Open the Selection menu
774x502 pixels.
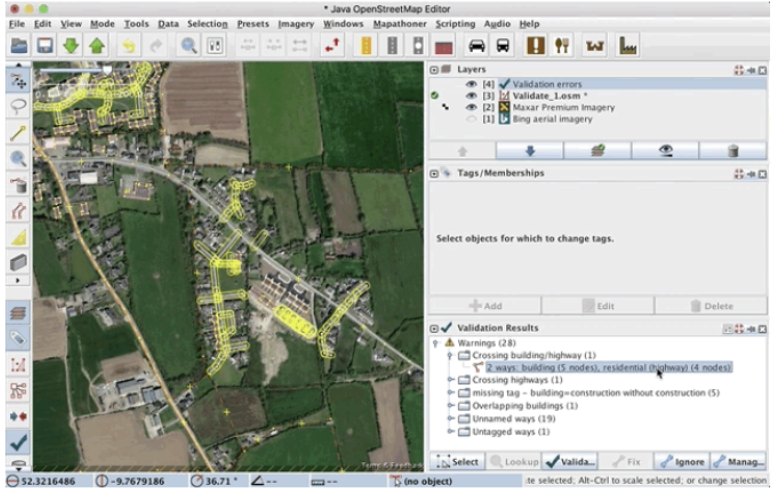pos(207,24)
